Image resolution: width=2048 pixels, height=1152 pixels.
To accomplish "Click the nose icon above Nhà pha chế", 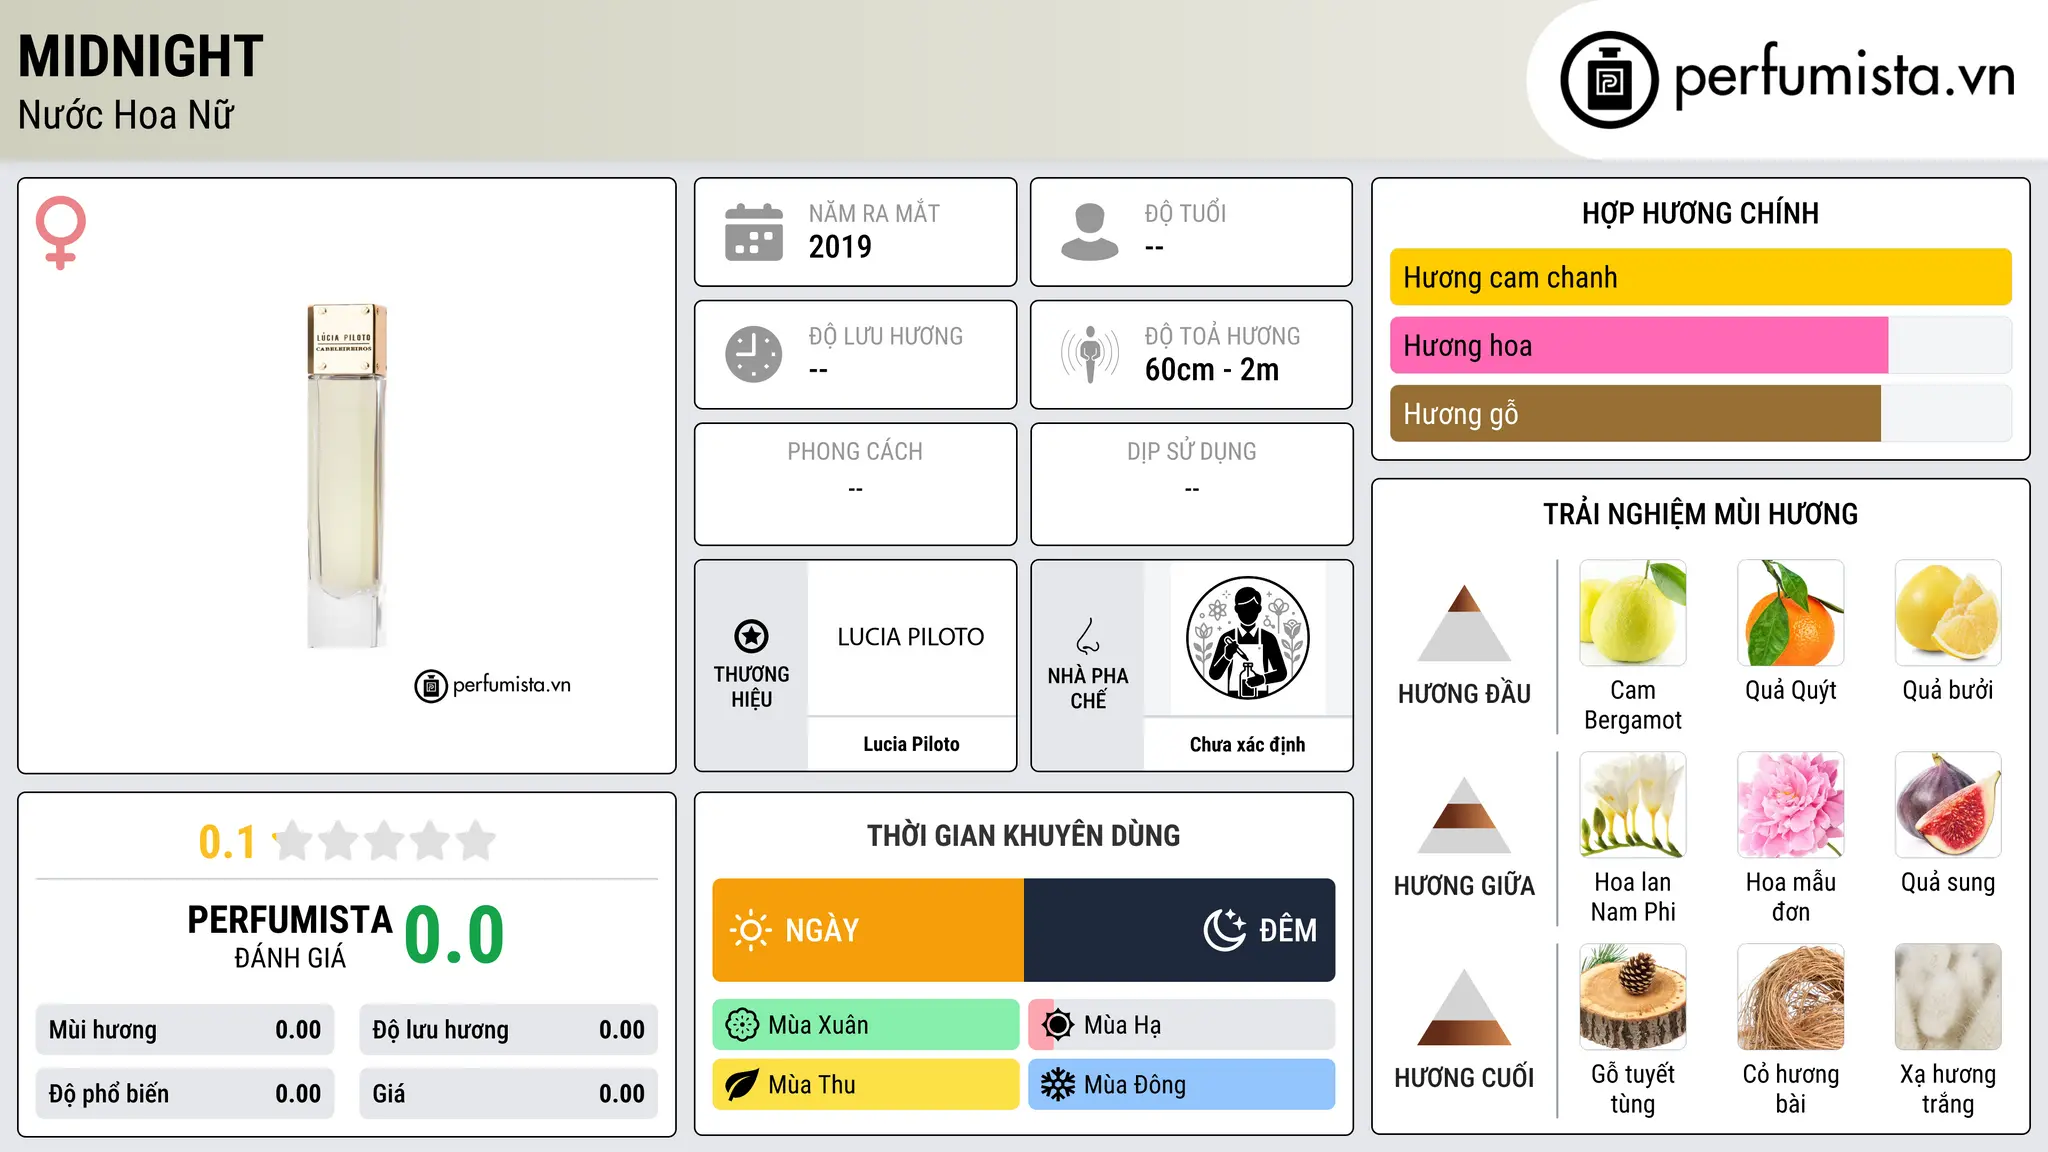I will (x=1088, y=636).
